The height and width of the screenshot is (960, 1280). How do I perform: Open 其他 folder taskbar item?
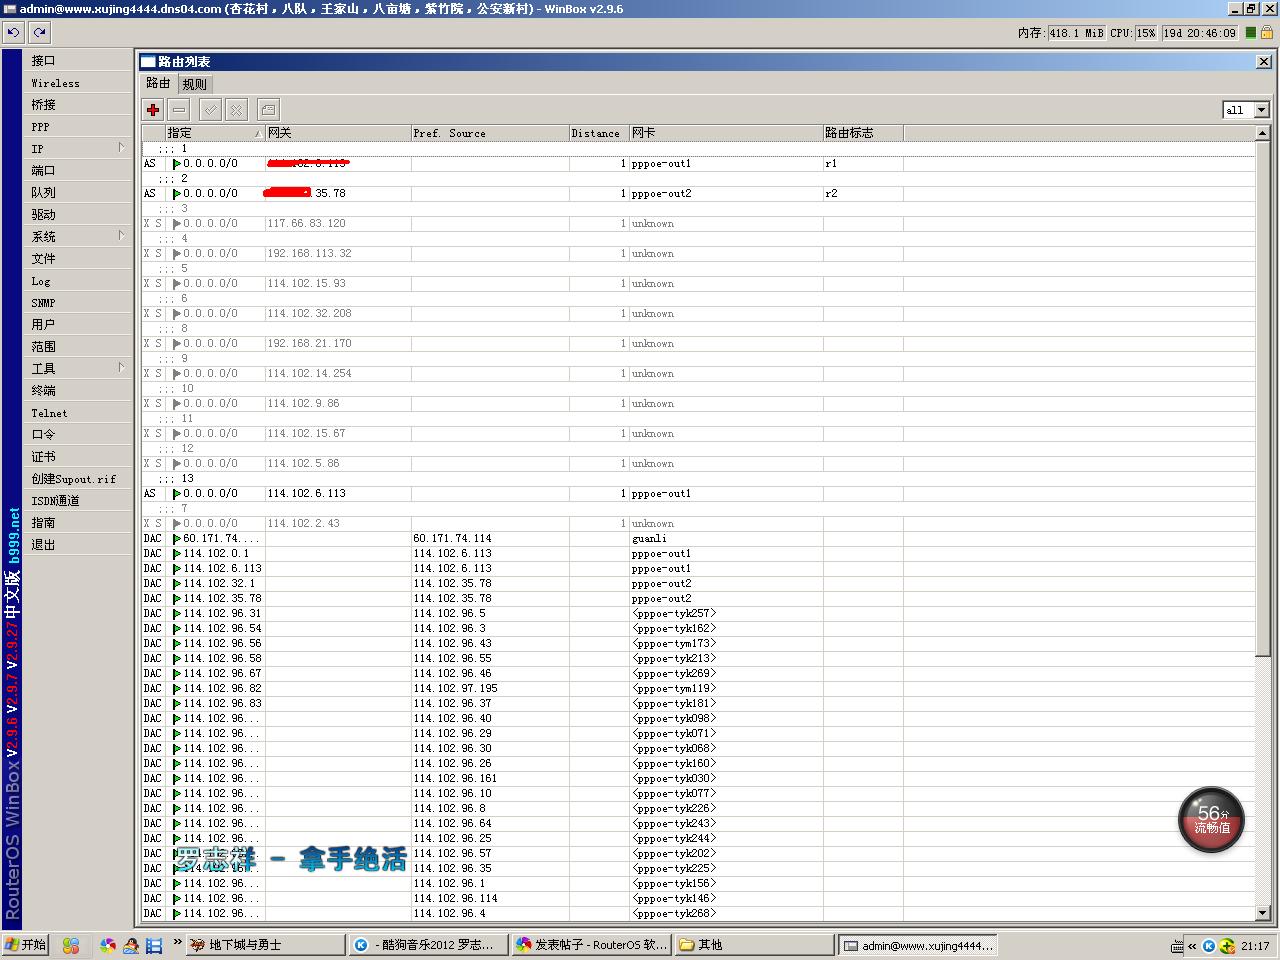click(754, 945)
